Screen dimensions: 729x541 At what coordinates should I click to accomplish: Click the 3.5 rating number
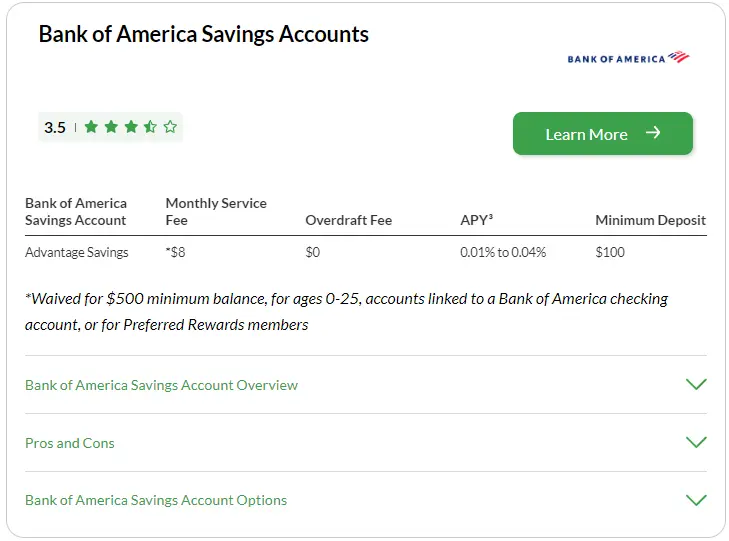55,127
